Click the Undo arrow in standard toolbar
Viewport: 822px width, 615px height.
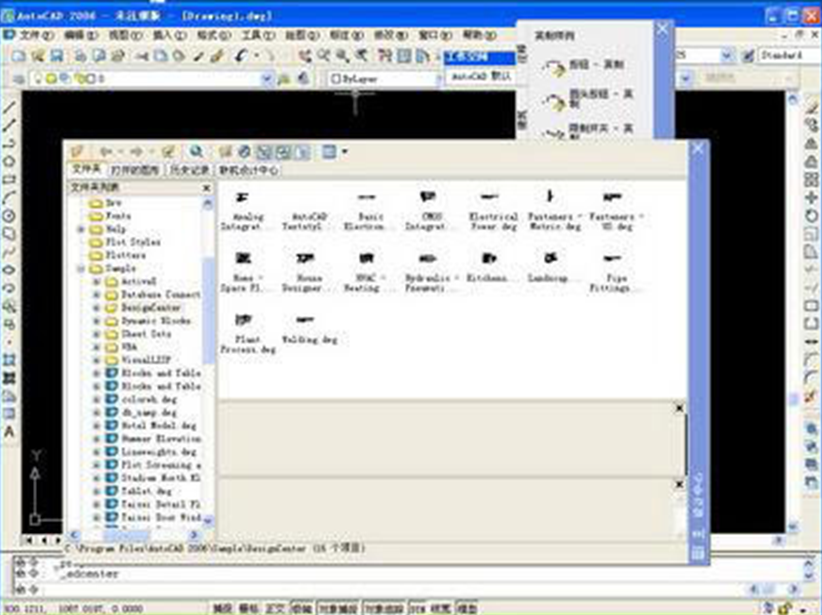(x=242, y=56)
